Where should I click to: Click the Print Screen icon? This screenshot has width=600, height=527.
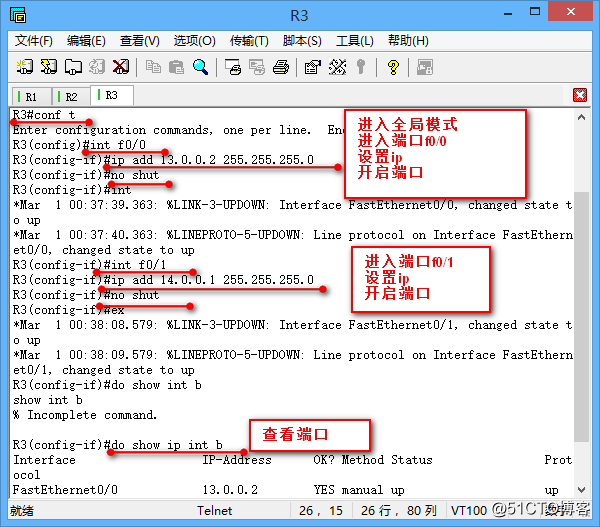tap(233, 67)
